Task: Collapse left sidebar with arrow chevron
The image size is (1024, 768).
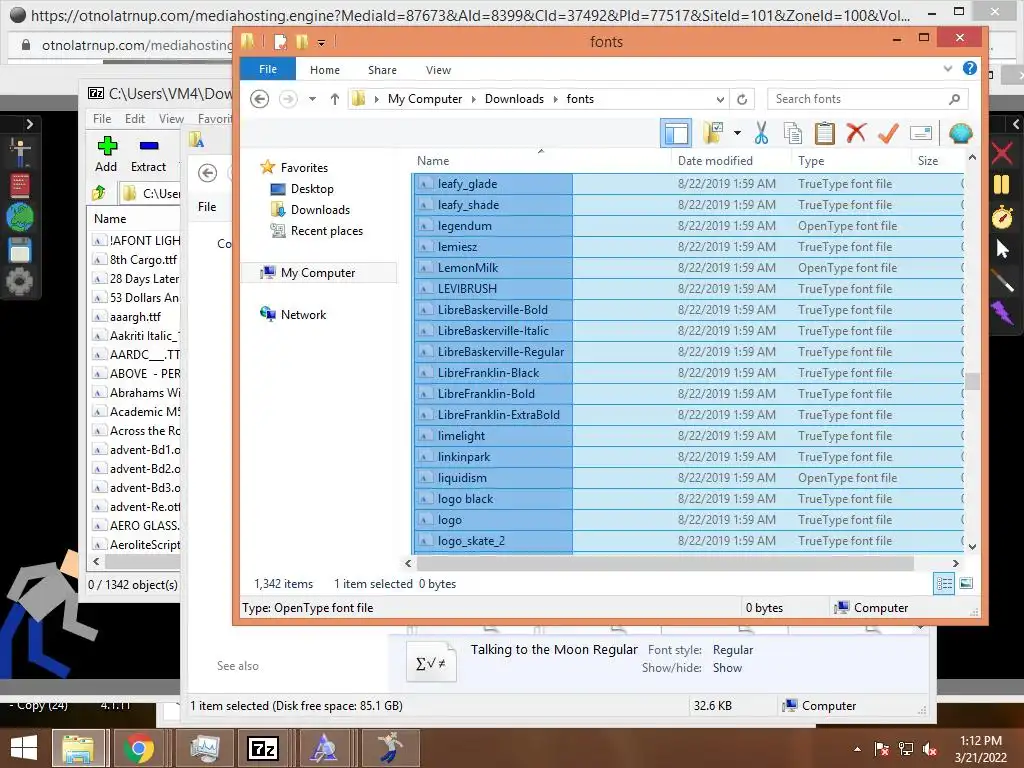Action: 29,124
